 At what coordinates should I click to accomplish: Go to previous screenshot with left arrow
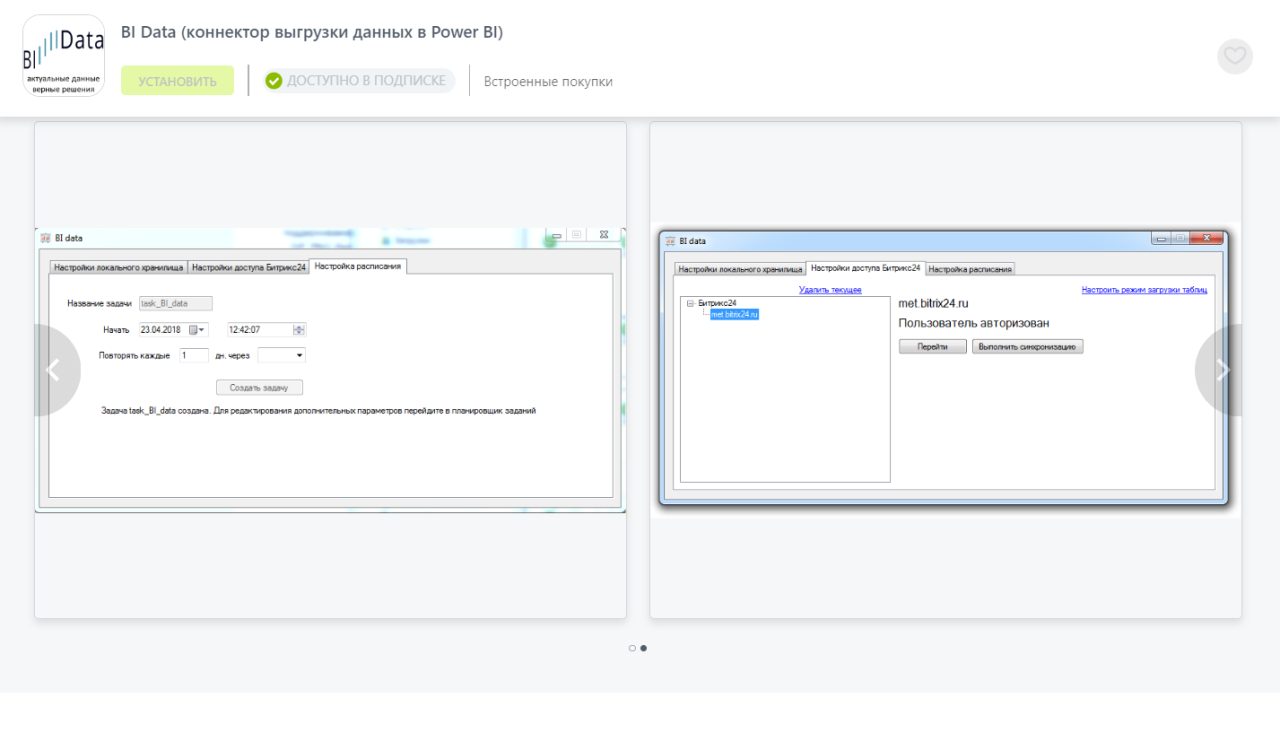click(x=53, y=370)
